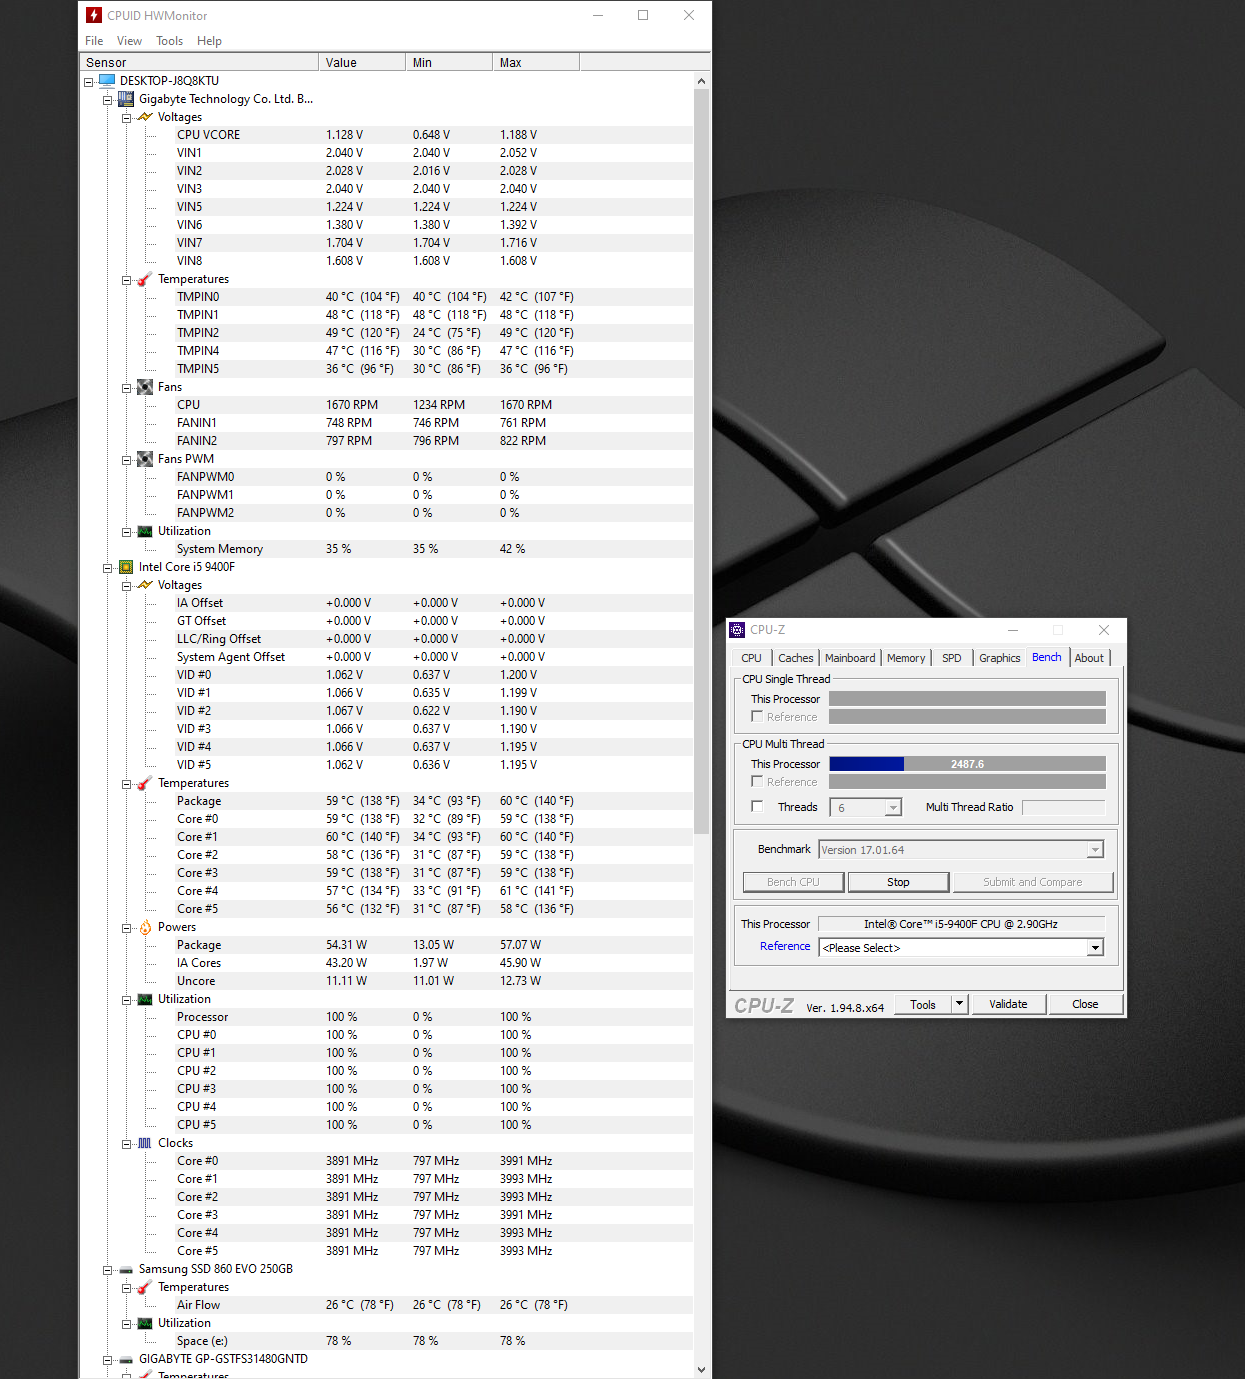Screen dimensions: 1245x1379
Task: Click the multi thread progress bar showing 2487.6
Action: 967,764
